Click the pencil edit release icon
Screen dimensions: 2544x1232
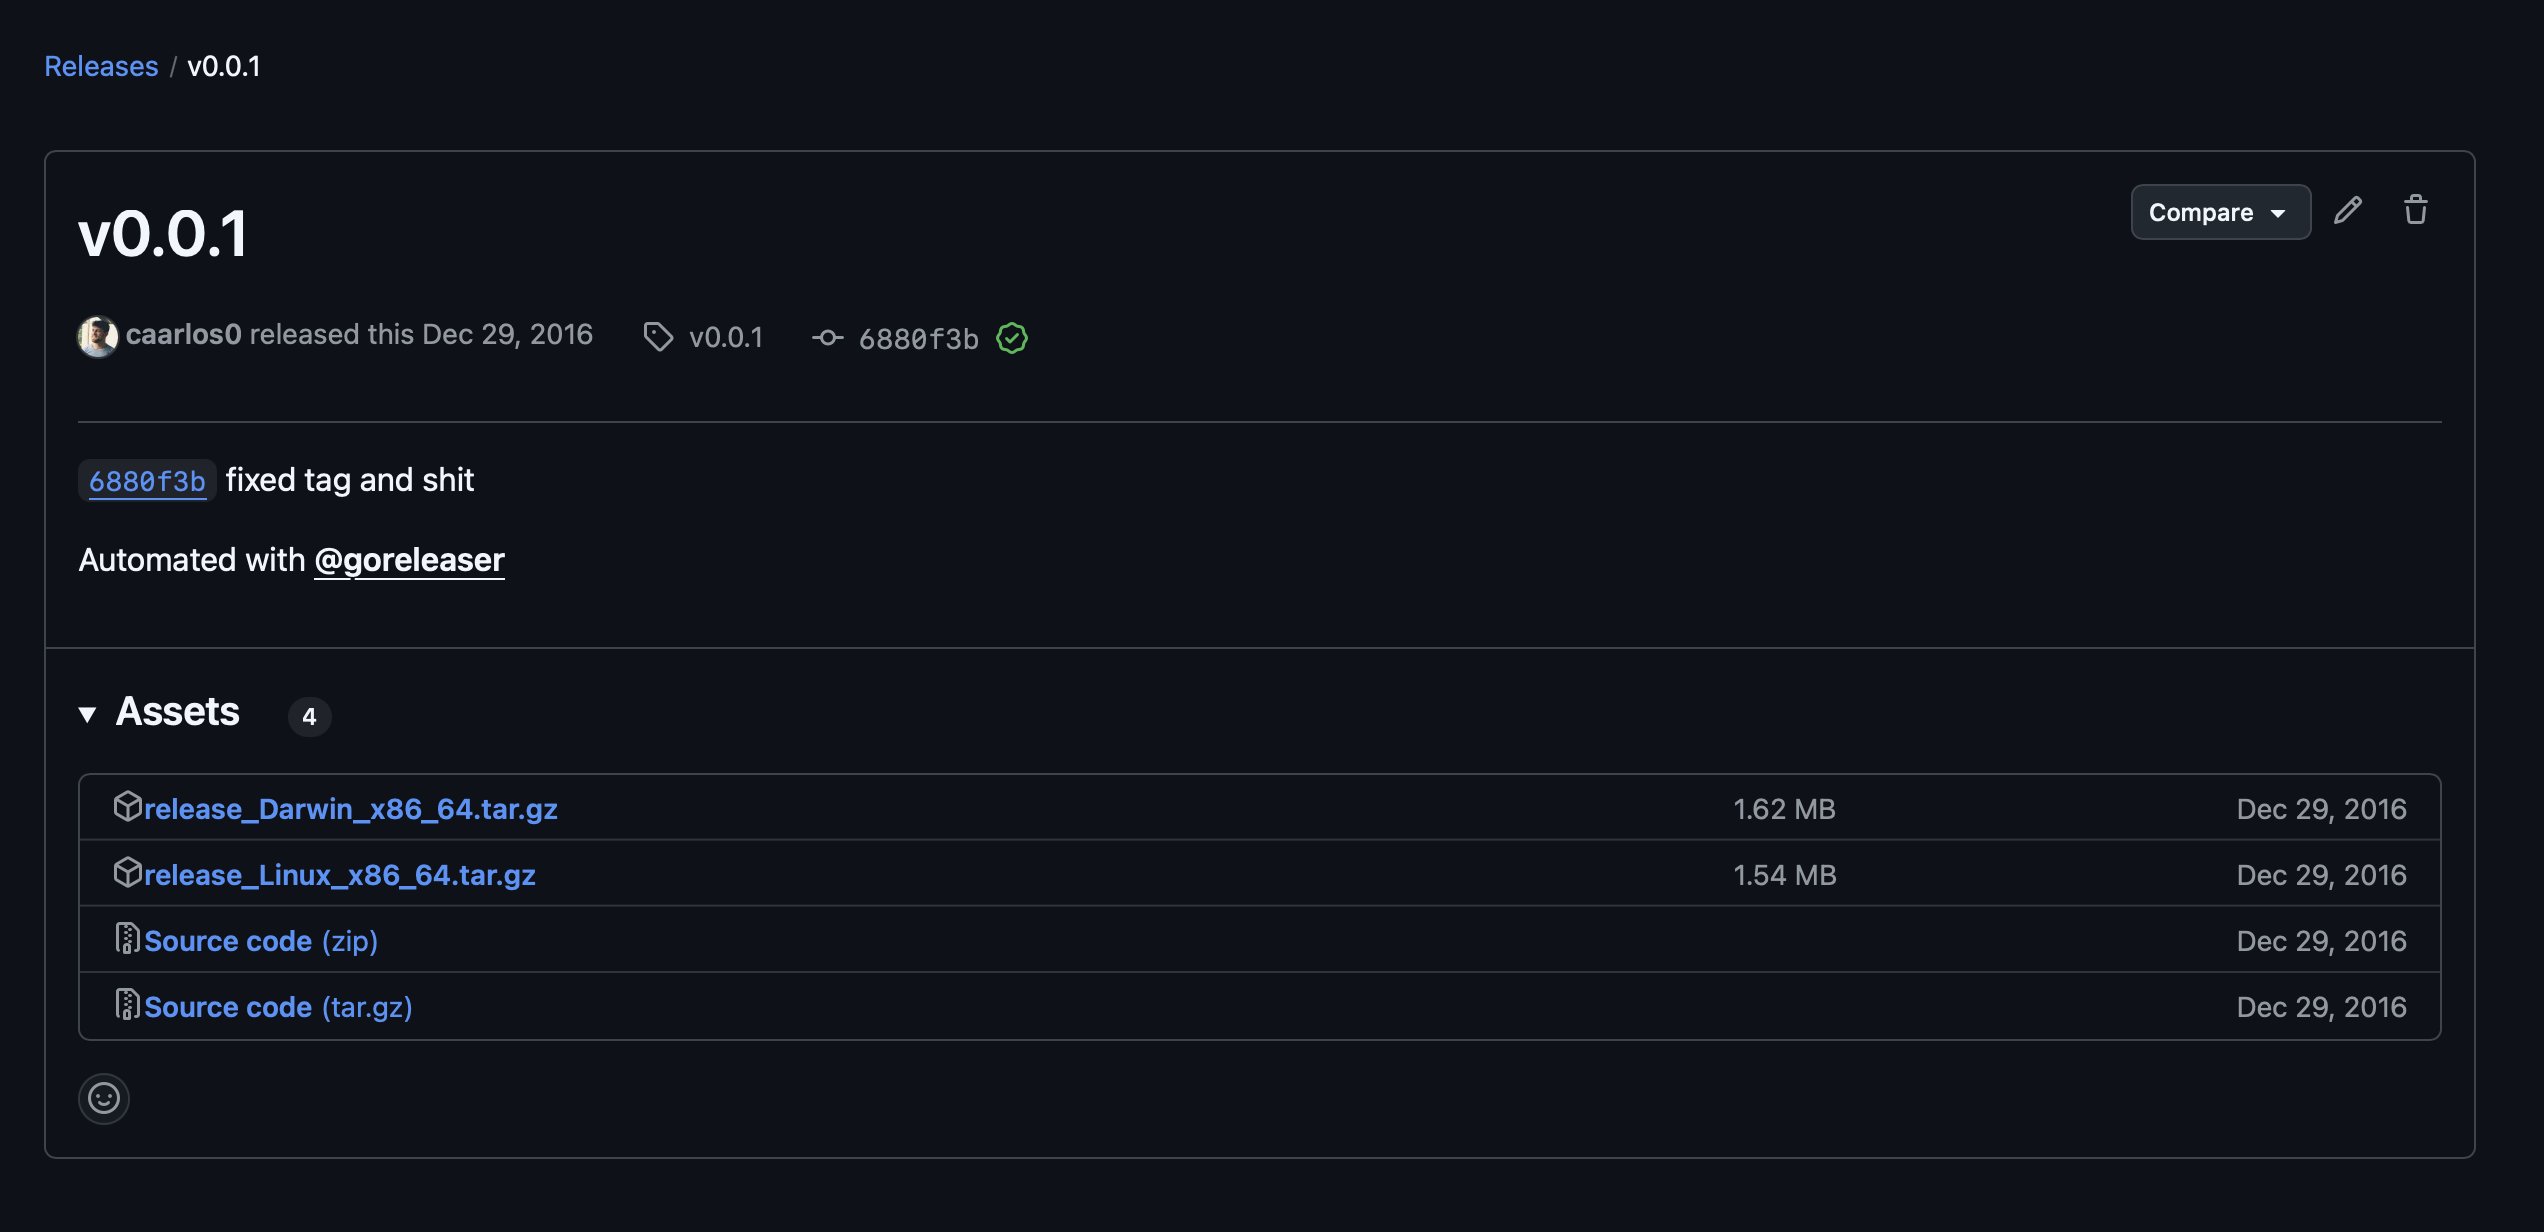click(x=2347, y=211)
